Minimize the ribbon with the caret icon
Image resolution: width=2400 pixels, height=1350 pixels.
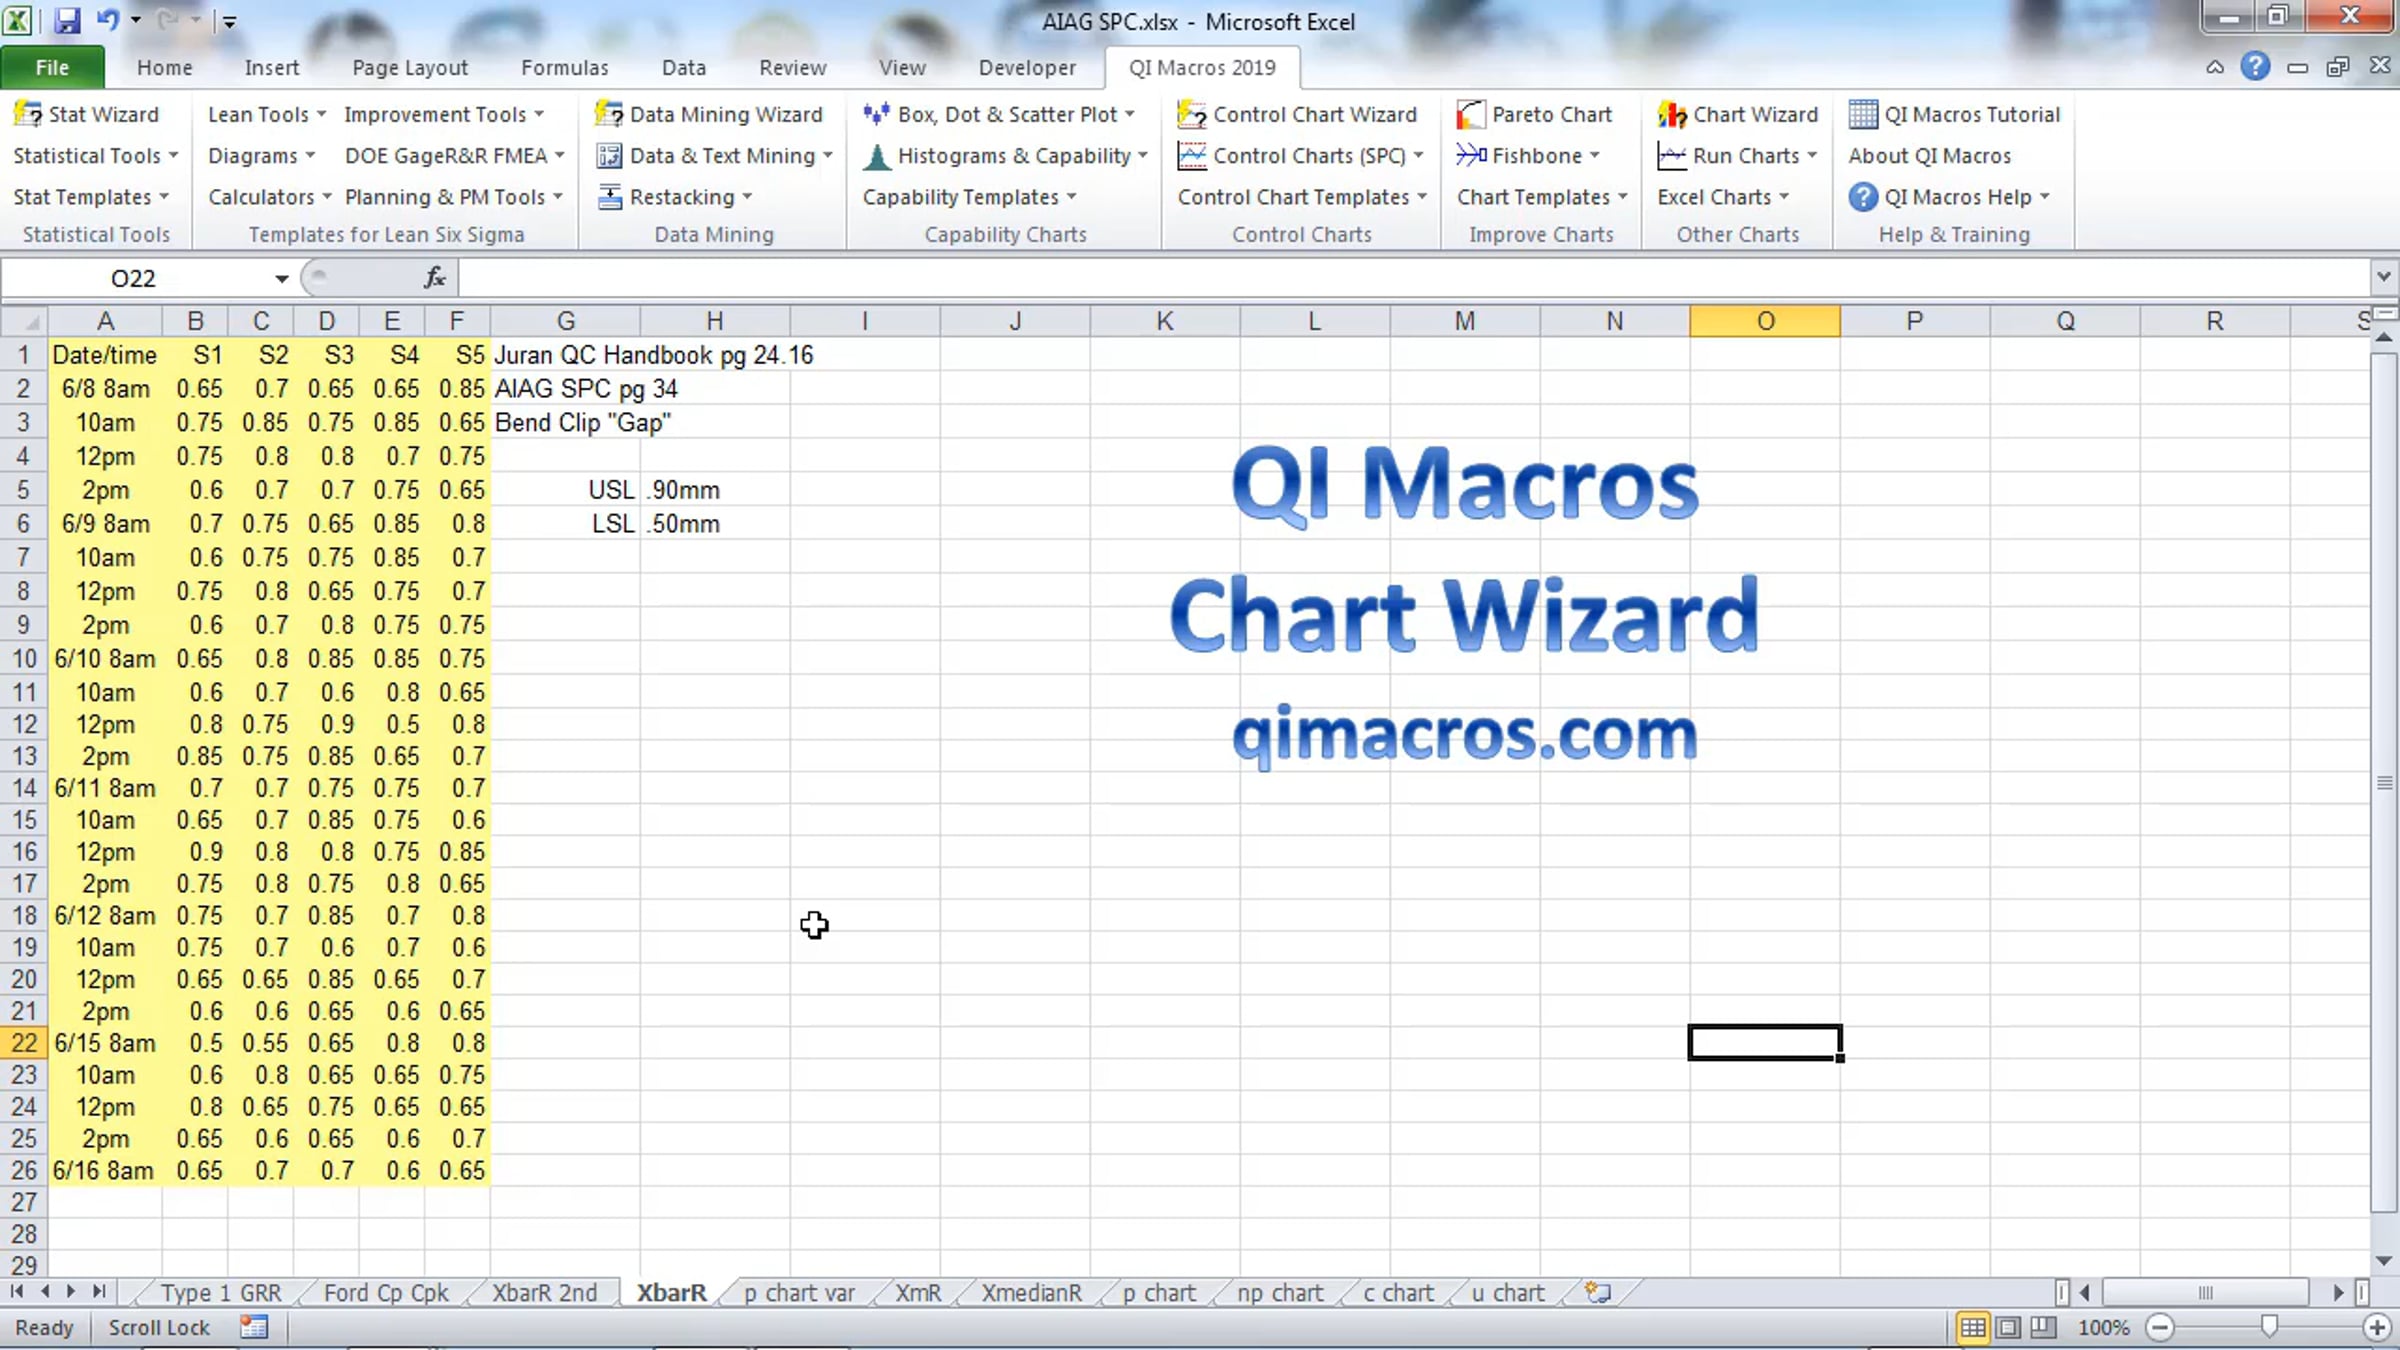pyautogui.click(x=2215, y=68)
